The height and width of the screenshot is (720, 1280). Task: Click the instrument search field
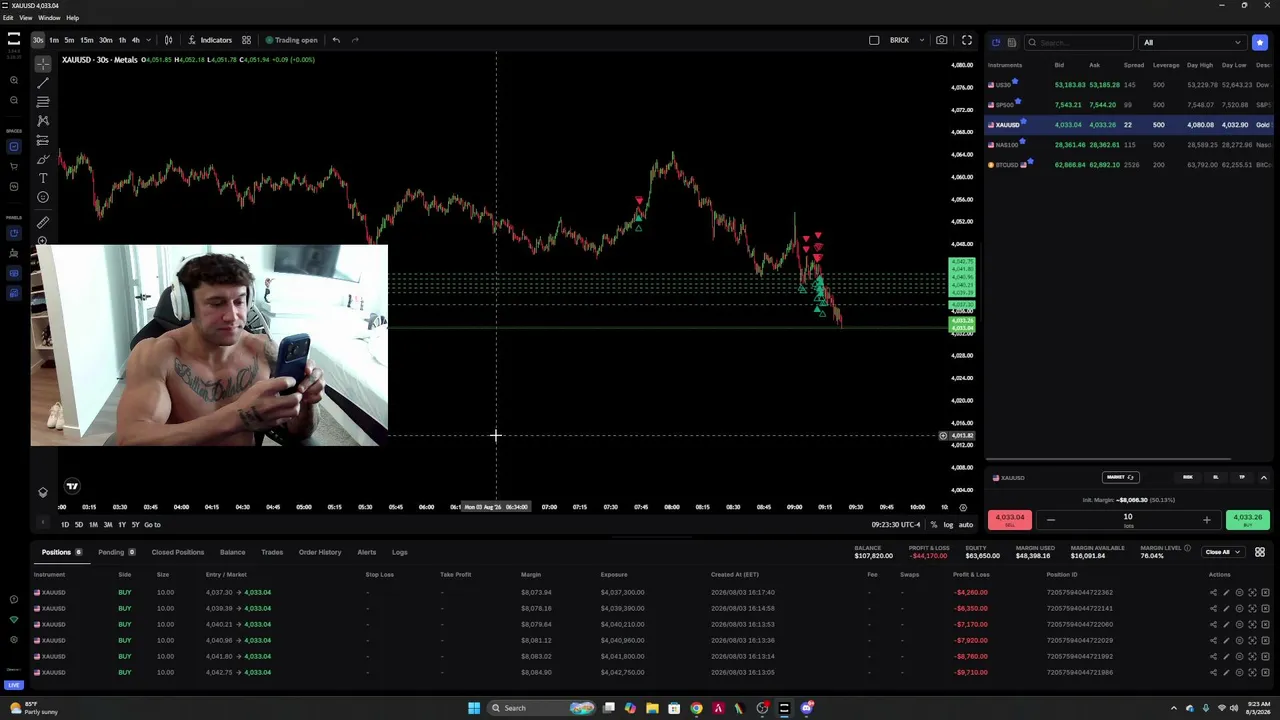click(1078, 42)
